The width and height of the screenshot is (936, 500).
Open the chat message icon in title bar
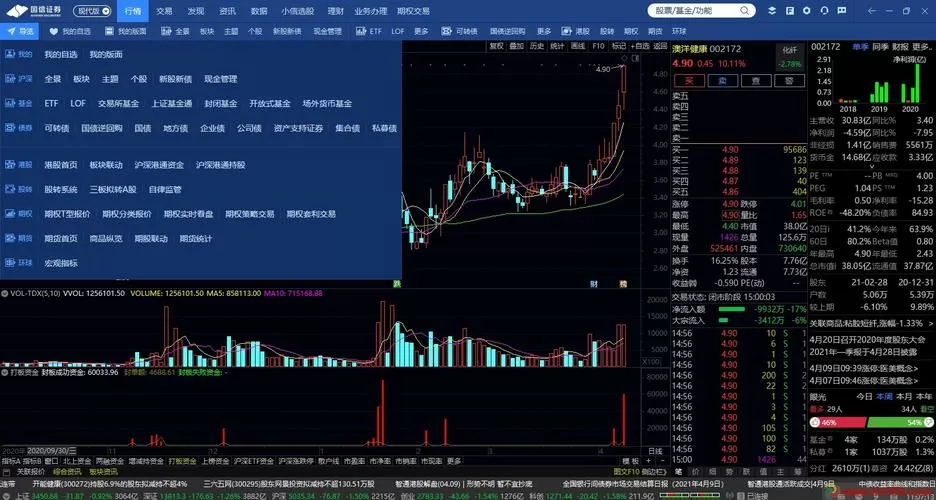coord(842,11)
